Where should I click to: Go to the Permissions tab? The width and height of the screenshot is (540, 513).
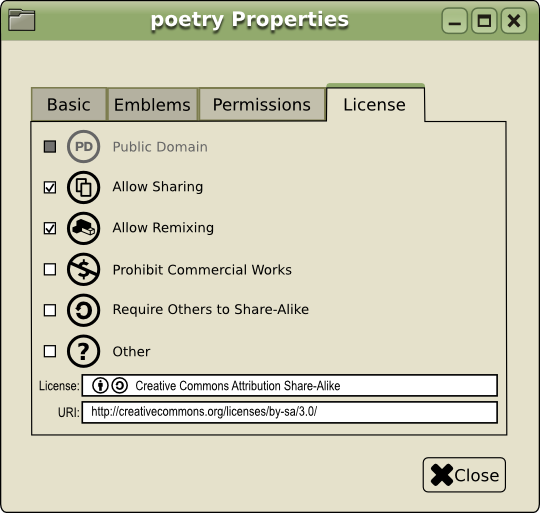point(262,104)
